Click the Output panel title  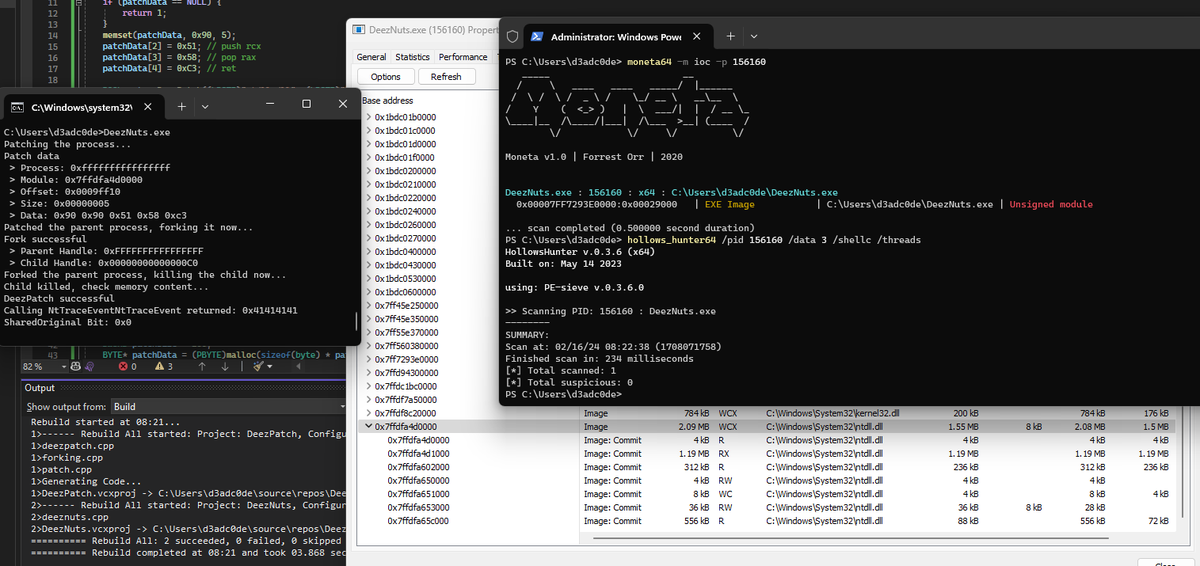(x=40, y=388)
